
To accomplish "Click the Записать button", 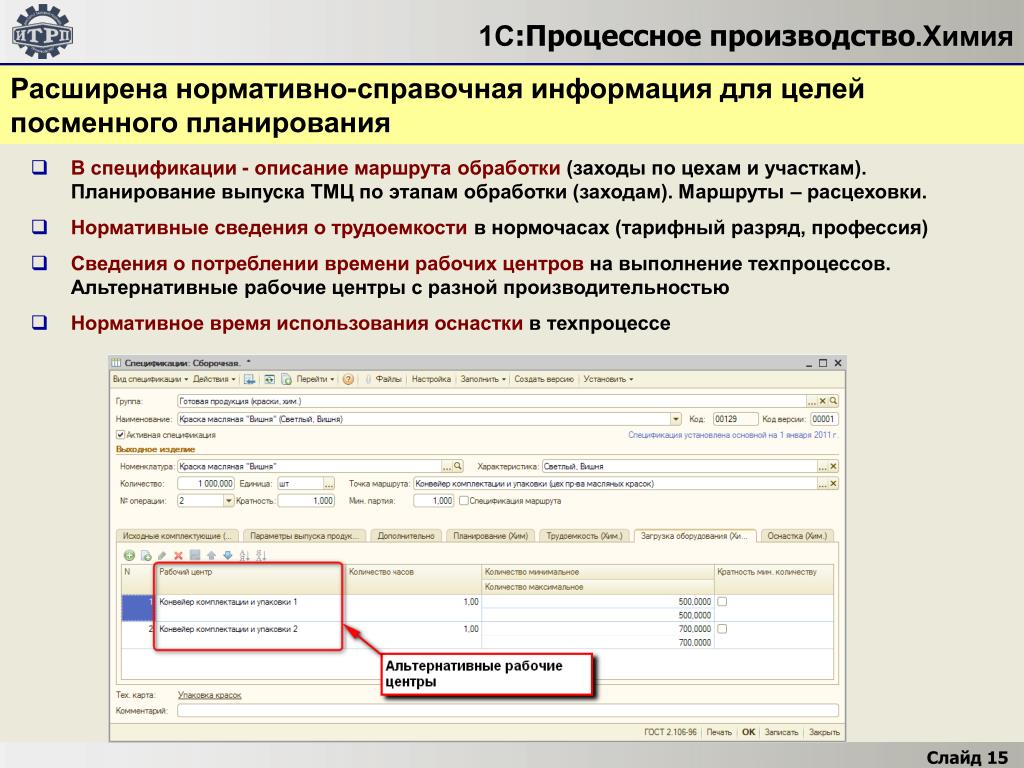I will tap(781, 732).
